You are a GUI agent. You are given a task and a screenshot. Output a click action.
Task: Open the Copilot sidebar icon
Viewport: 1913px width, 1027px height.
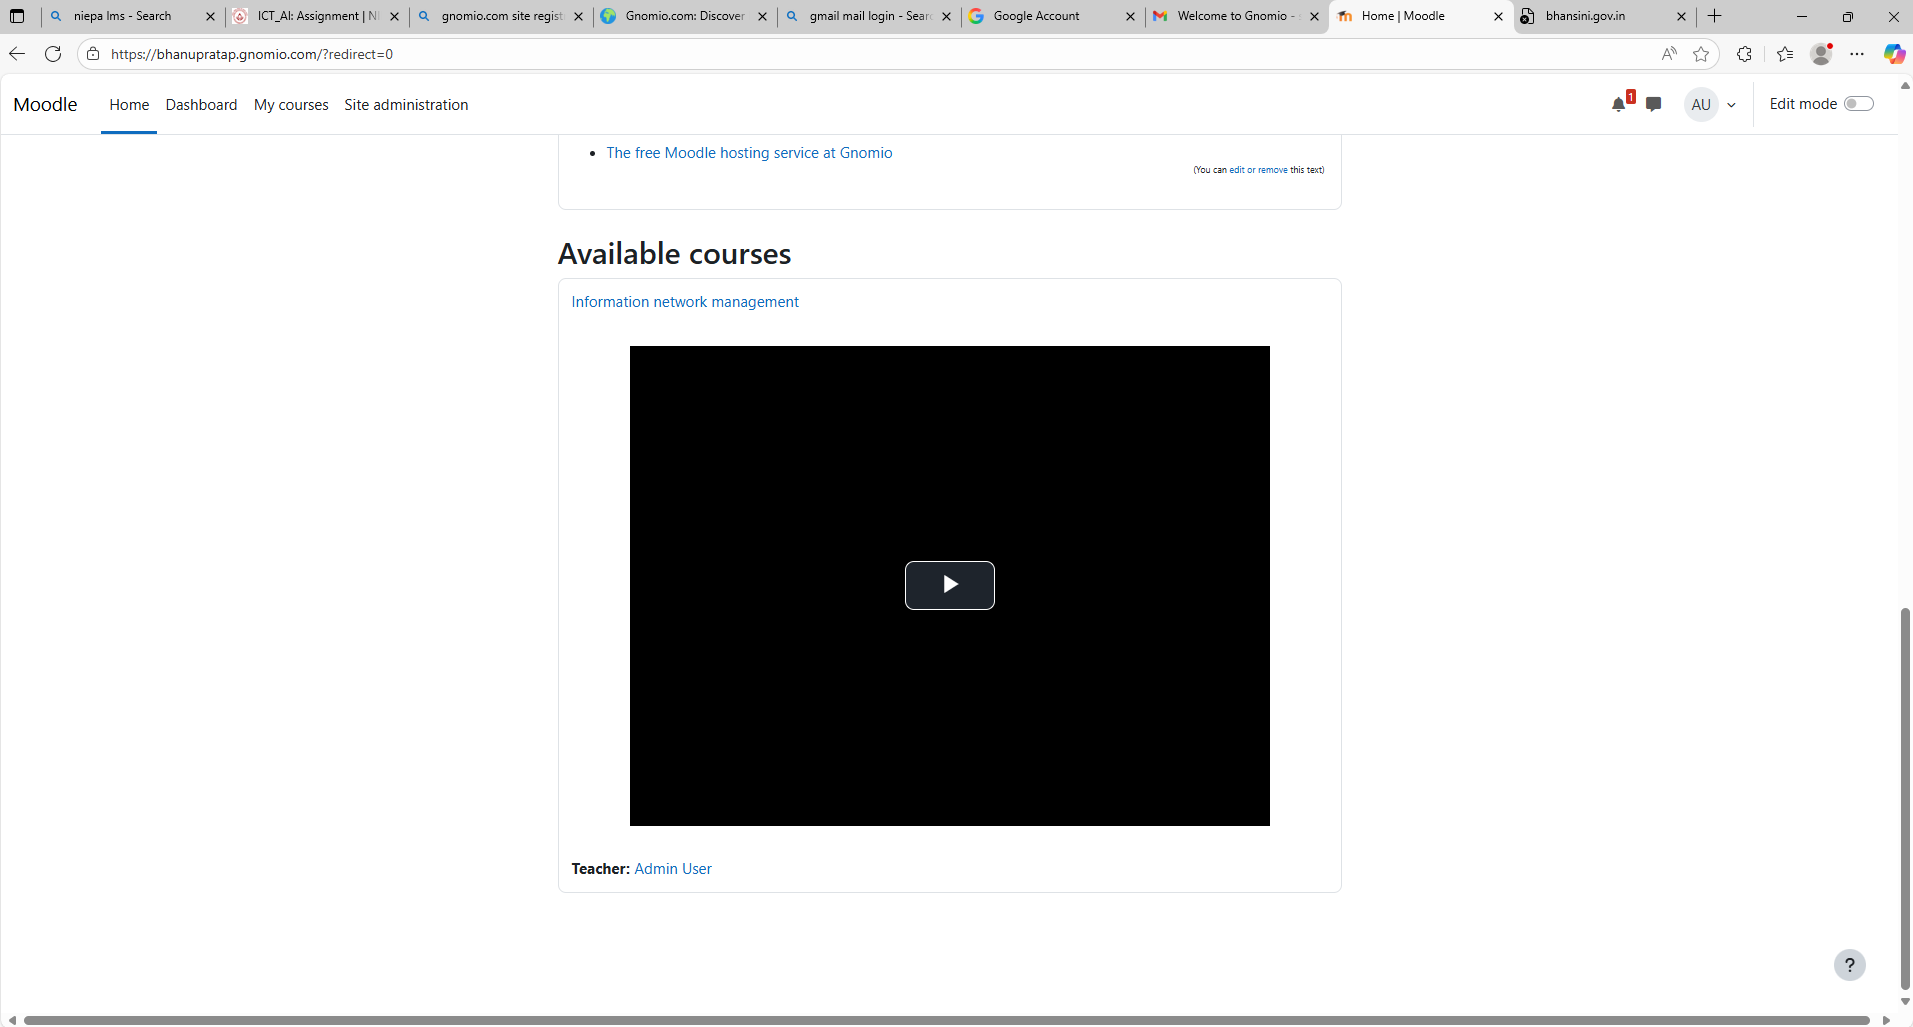(x=1893, y=54)
